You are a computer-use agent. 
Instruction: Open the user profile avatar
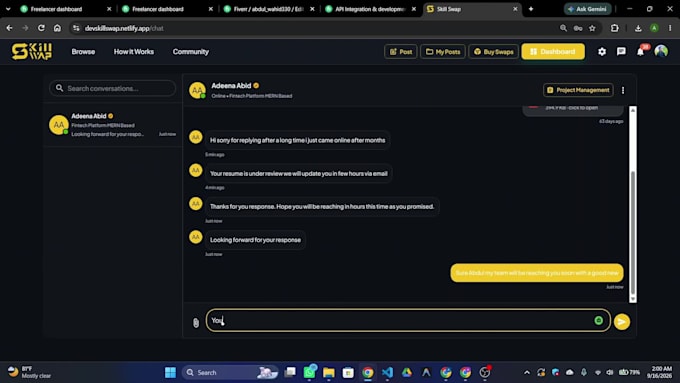click(x=661, y=52)
